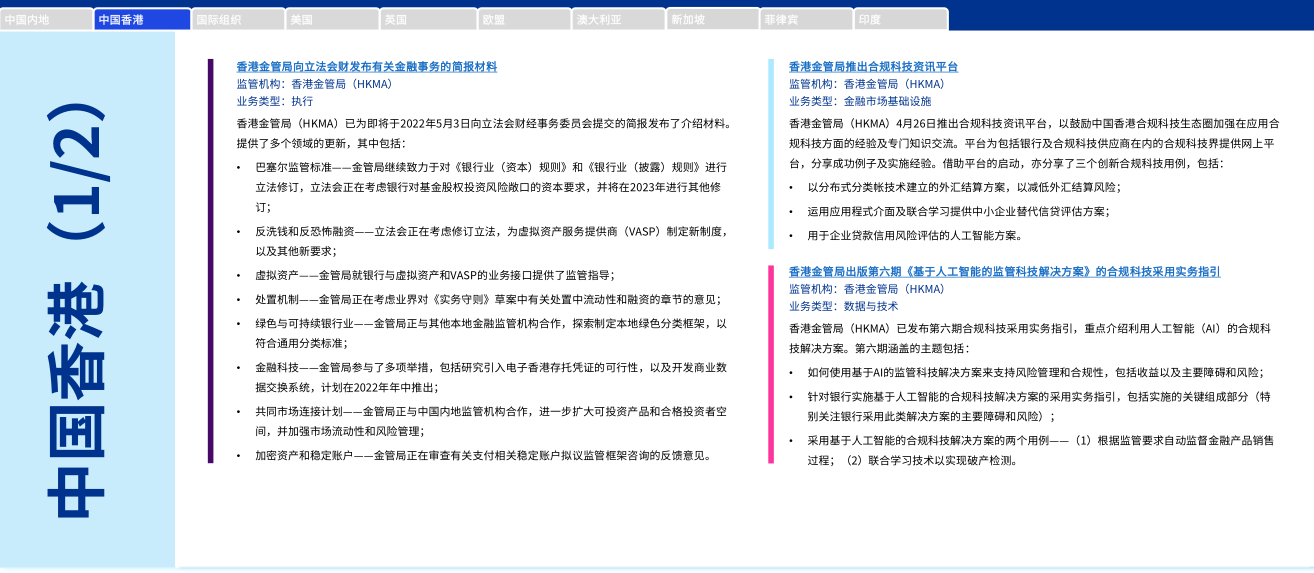1314x573 pixels.
Task: Click the pink bar beside the 实务指引 article
Action: point(771,364)
